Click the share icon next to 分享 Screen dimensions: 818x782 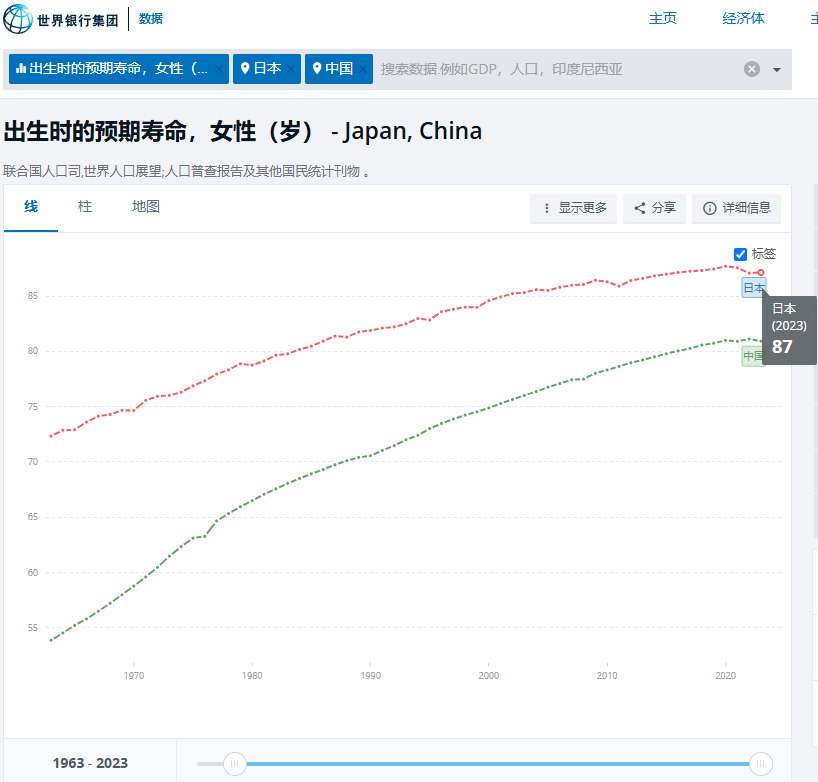click(x=640, y=208)
